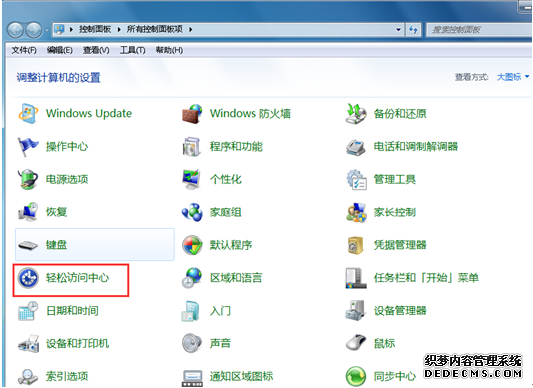Click the address bar refresh button
Image resolution: width=533 pixels, height=388 pixels.
coord(413,30)
